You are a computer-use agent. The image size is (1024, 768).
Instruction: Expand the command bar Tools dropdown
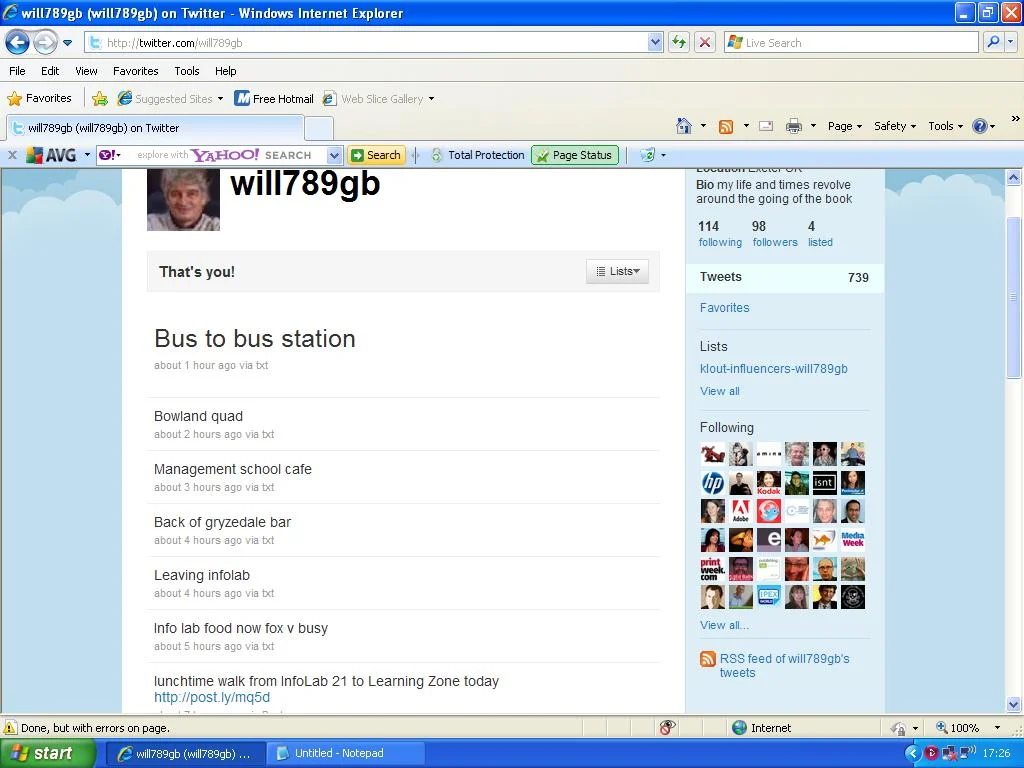(x=946, y=126)
